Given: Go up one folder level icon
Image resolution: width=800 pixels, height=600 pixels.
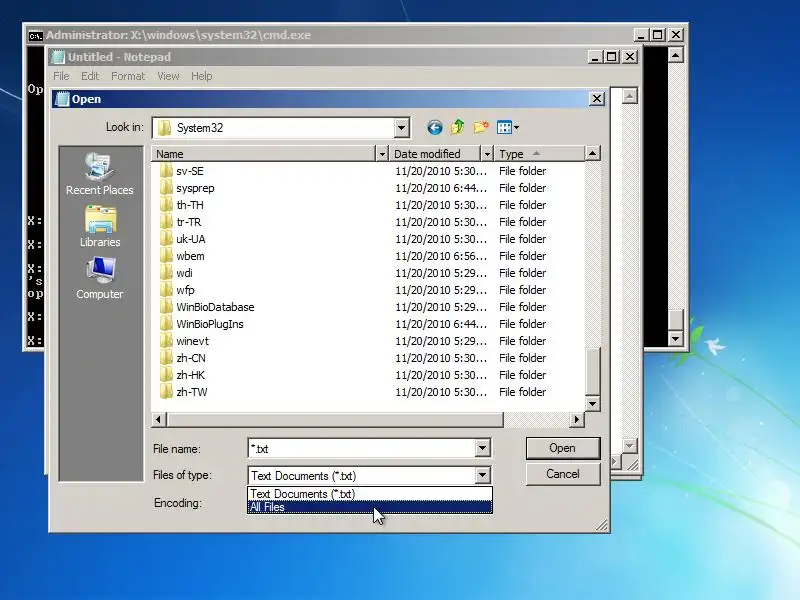Looking at the screenshot, I should (x=457, y=127).
